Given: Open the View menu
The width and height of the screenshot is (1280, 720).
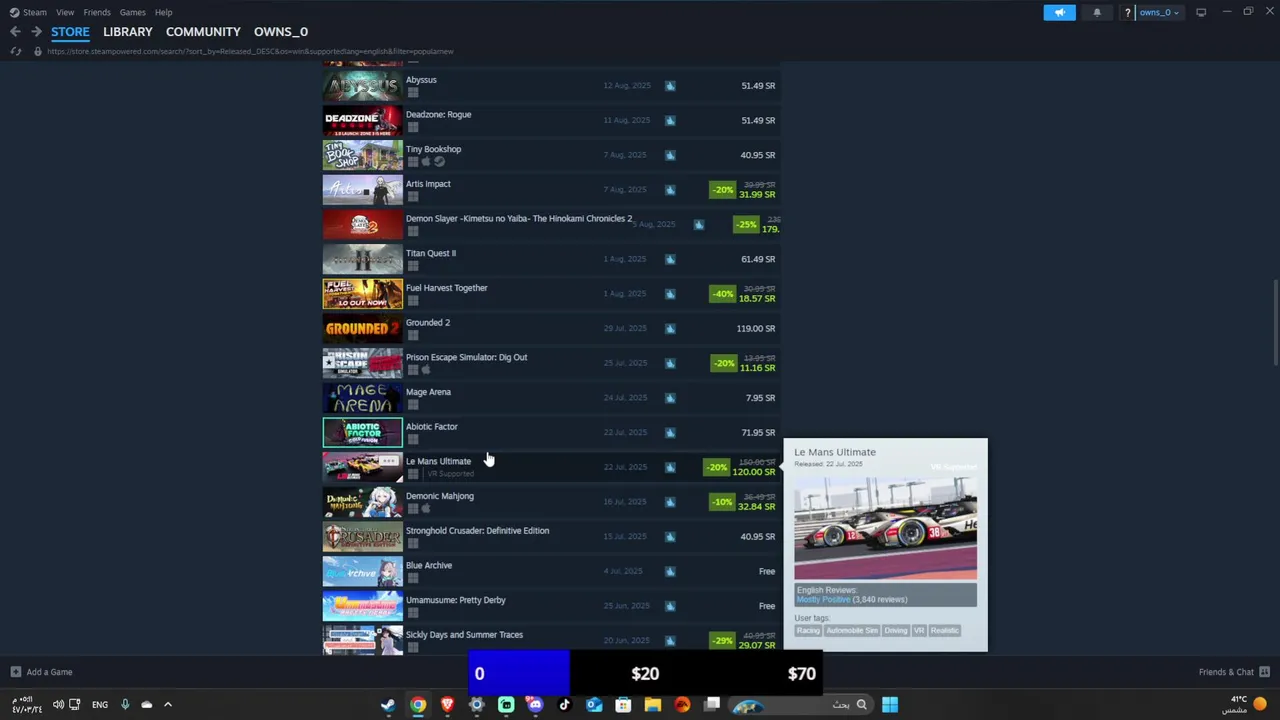Looking at the screenshot, I should coord(65,12).
